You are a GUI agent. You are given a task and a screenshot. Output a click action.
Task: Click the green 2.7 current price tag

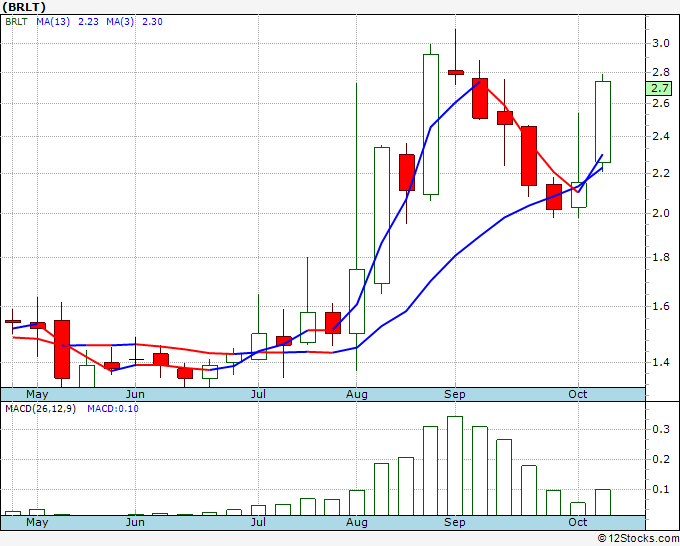[x=658, y=88]
